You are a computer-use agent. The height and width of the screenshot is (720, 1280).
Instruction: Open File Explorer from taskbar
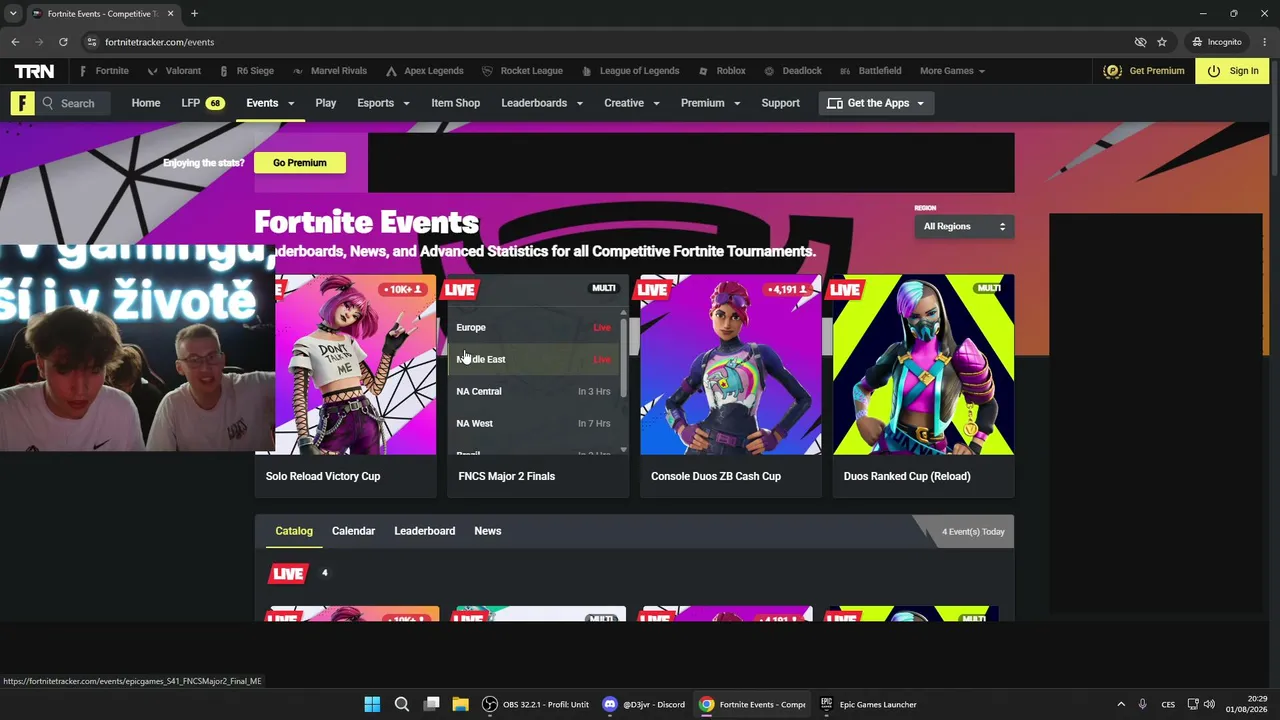pyautogui.click(x=460, y=704)
